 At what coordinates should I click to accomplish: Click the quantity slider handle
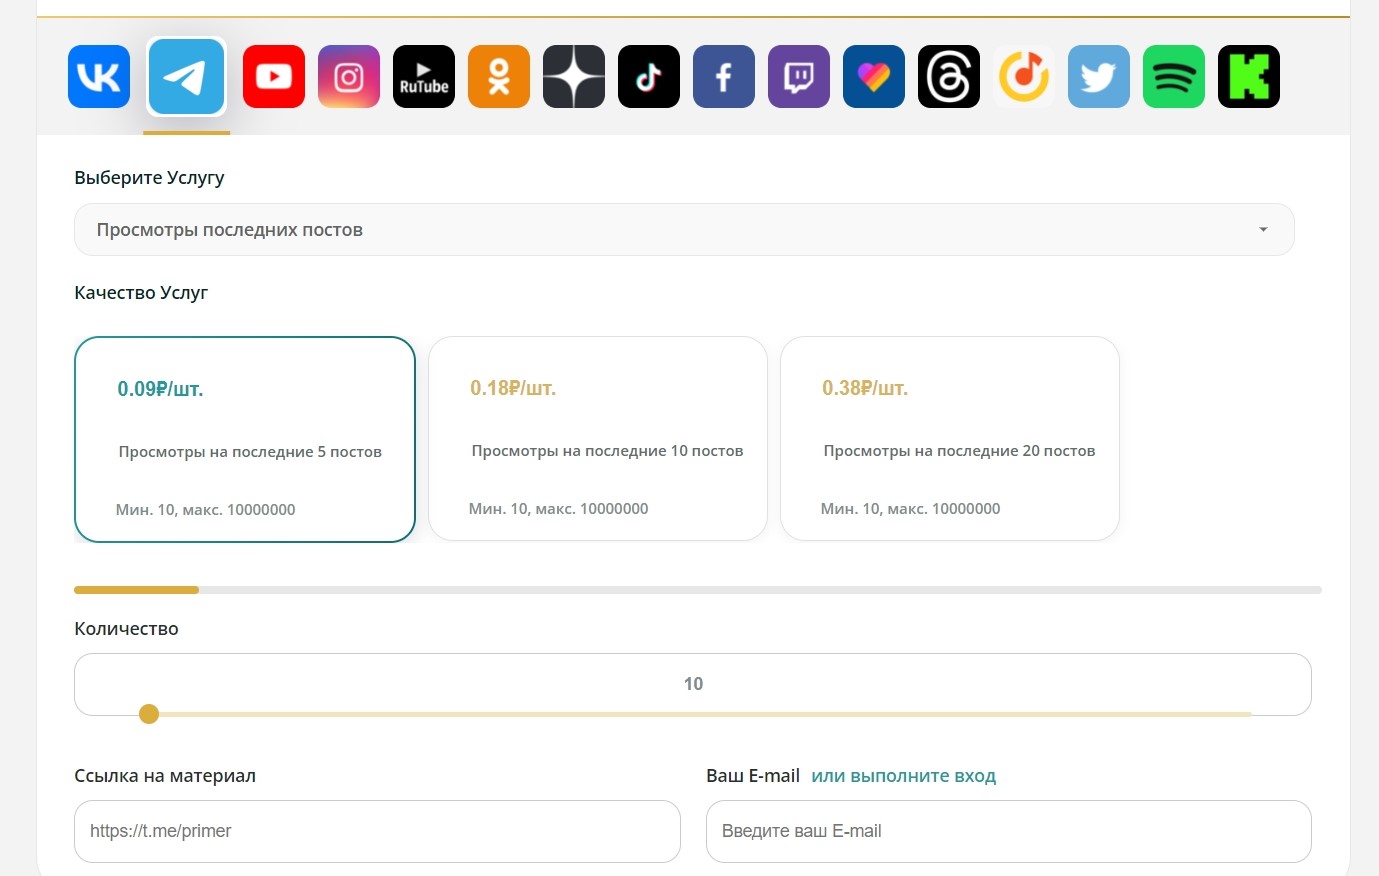[x=149, y=714]
